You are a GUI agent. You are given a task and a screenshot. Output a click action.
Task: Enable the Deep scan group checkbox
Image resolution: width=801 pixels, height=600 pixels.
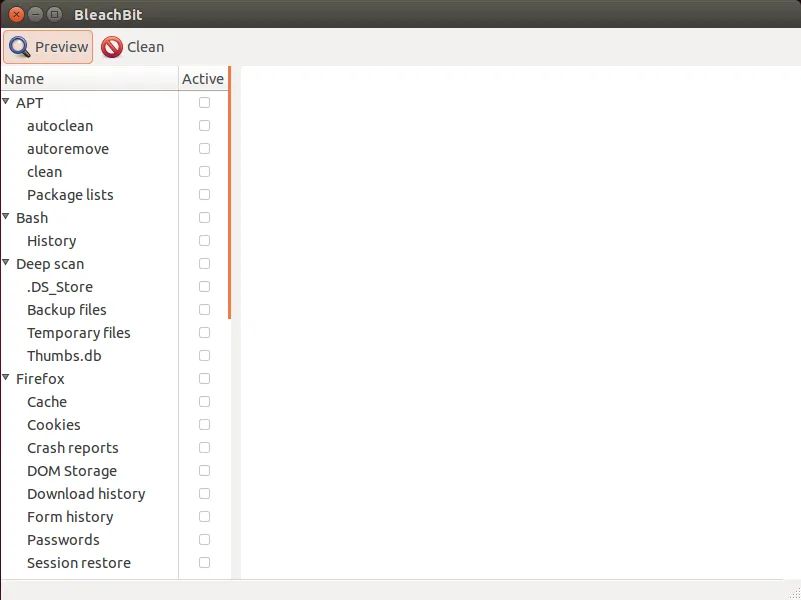(x=204, y=263)
